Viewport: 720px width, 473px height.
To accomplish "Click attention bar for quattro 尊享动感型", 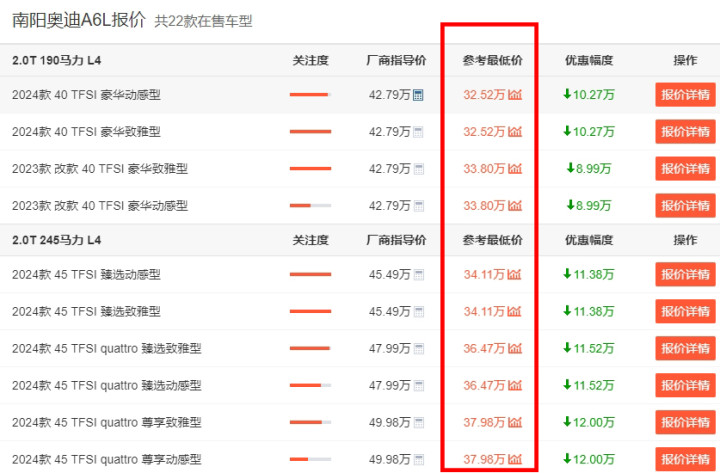I will (x=310, y=459).
